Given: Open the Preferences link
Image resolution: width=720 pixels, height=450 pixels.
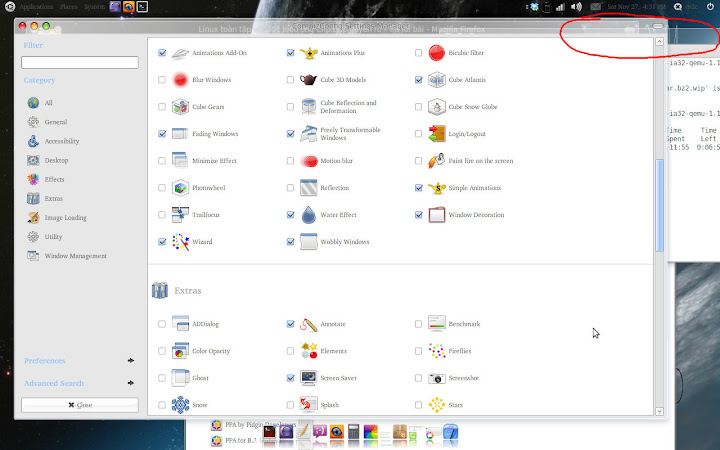Looking at the screenshot, I should tap(45, 360).
